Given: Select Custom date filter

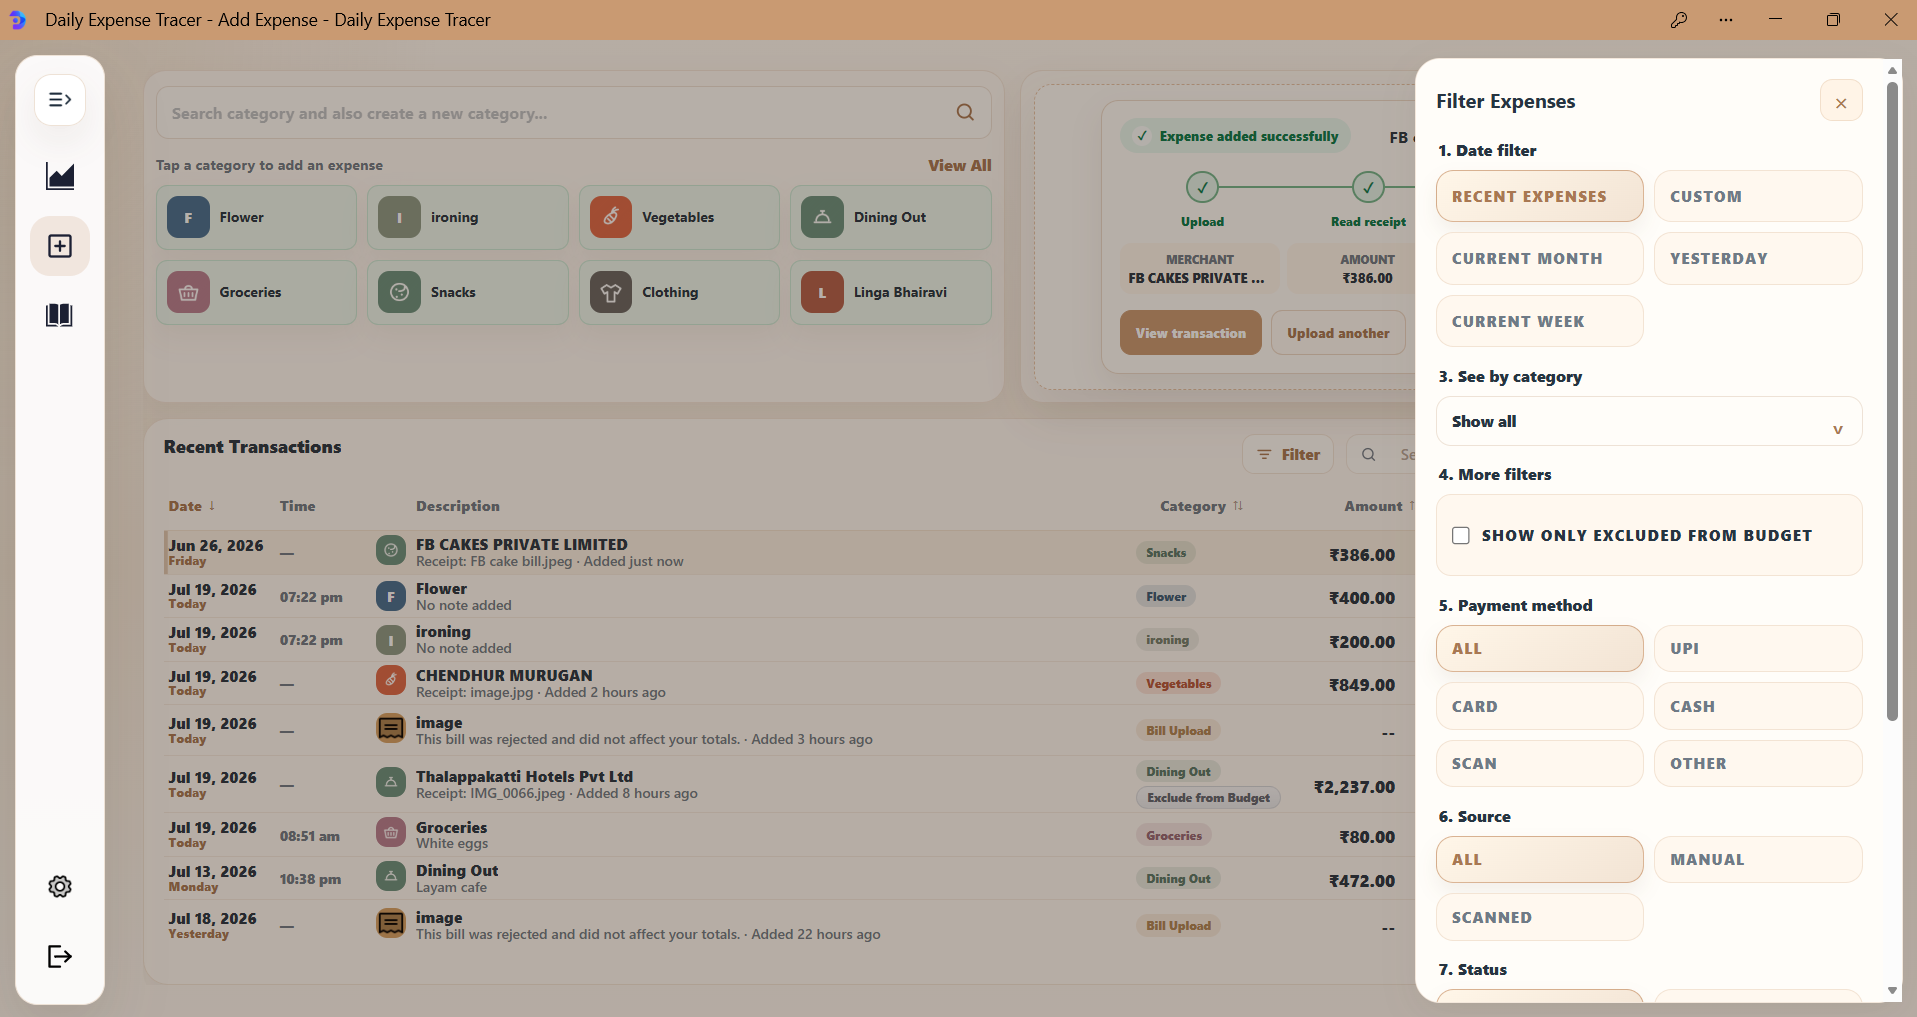Looking at the screenshot, I should point(1757,196).
